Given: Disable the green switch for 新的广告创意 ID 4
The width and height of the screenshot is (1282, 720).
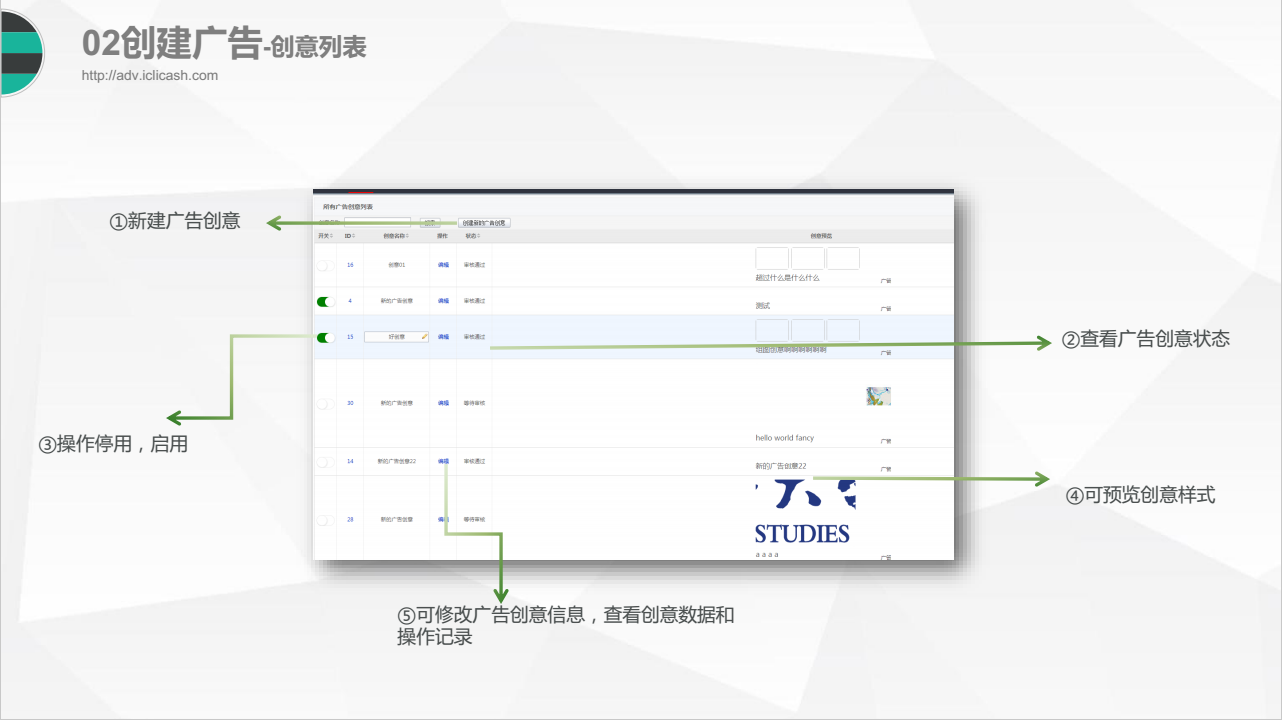Looking at the screenshot, I should click(326, 301).
